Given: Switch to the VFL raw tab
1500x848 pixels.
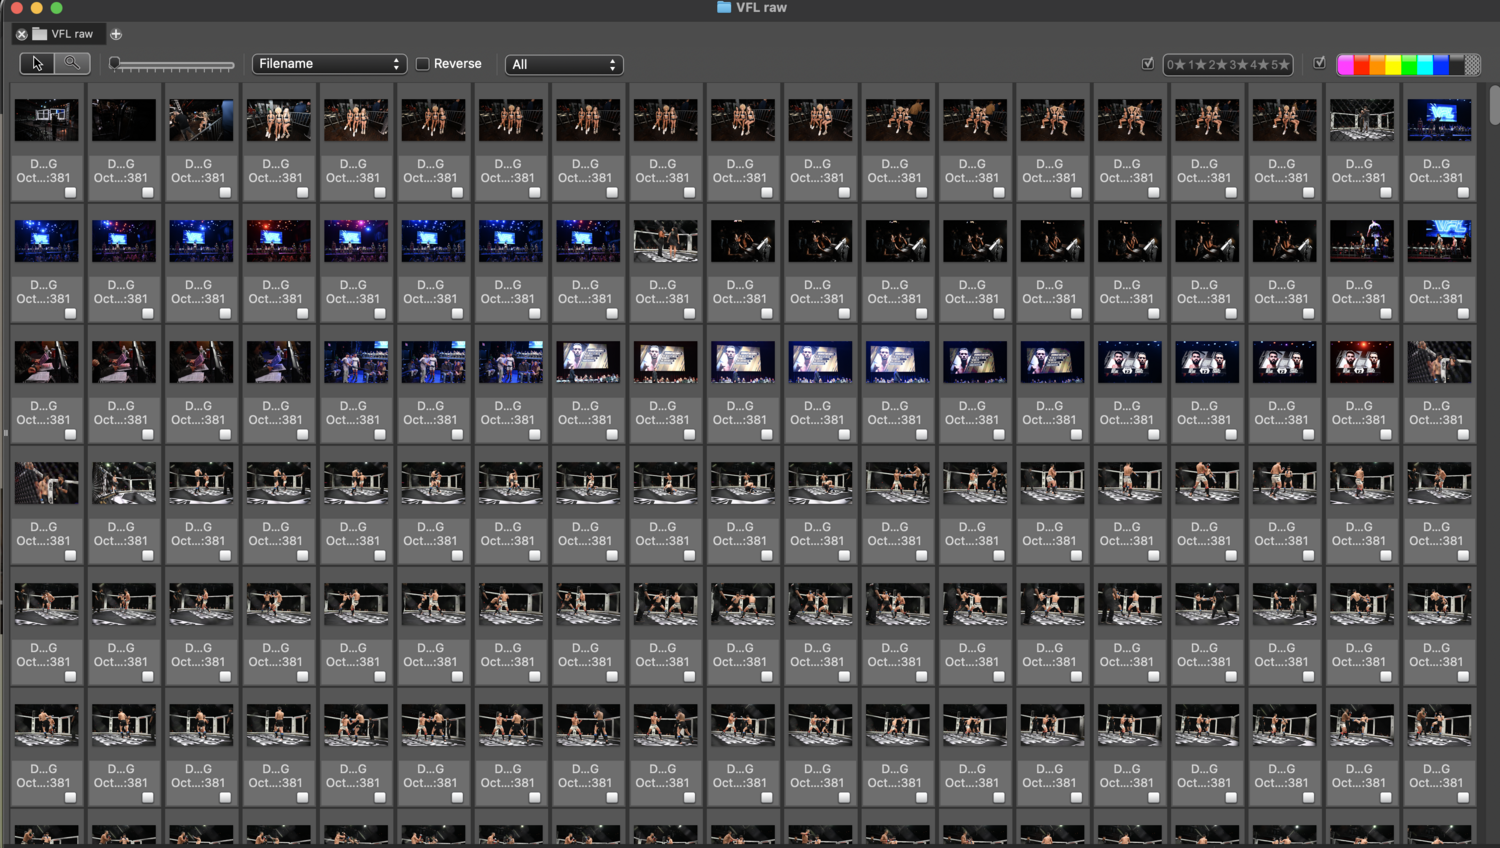Looking at the screenshot, I should pyautogui.click(x=70, y=34).
